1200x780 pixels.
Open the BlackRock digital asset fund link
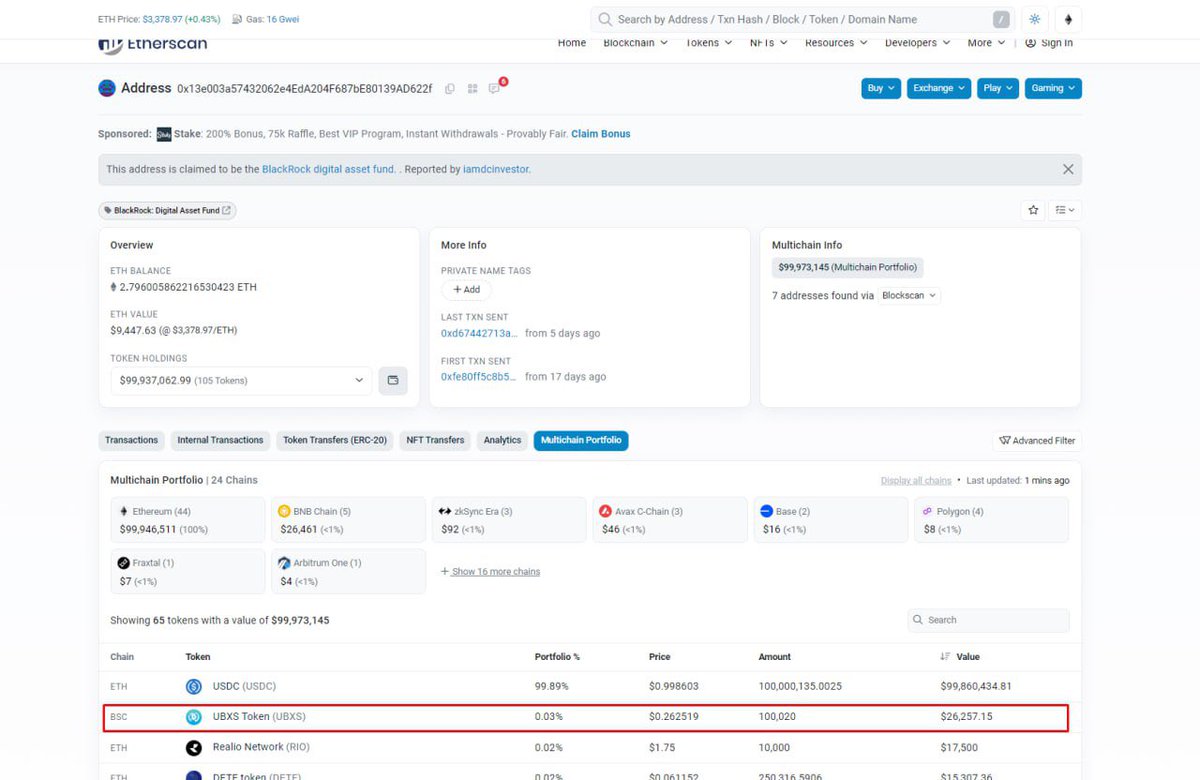(329, 170)
